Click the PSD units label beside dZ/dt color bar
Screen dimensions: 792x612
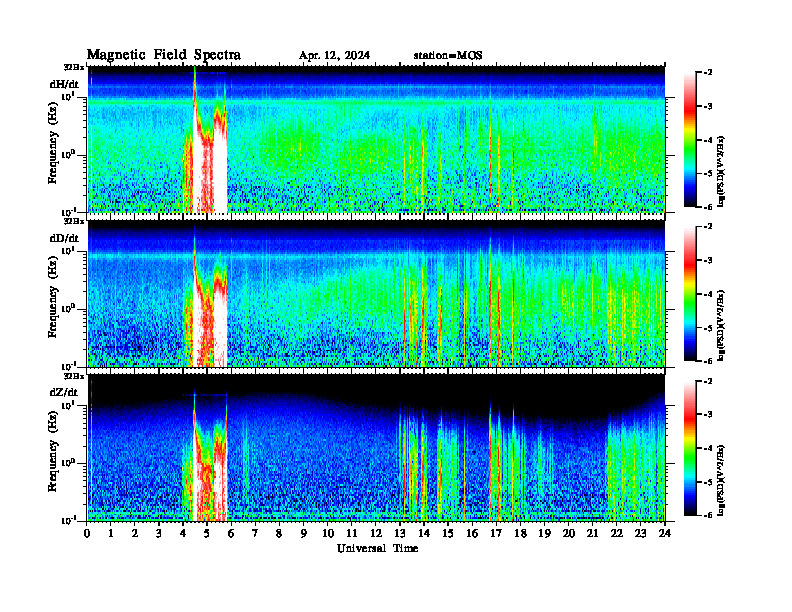tap(721, 480)
